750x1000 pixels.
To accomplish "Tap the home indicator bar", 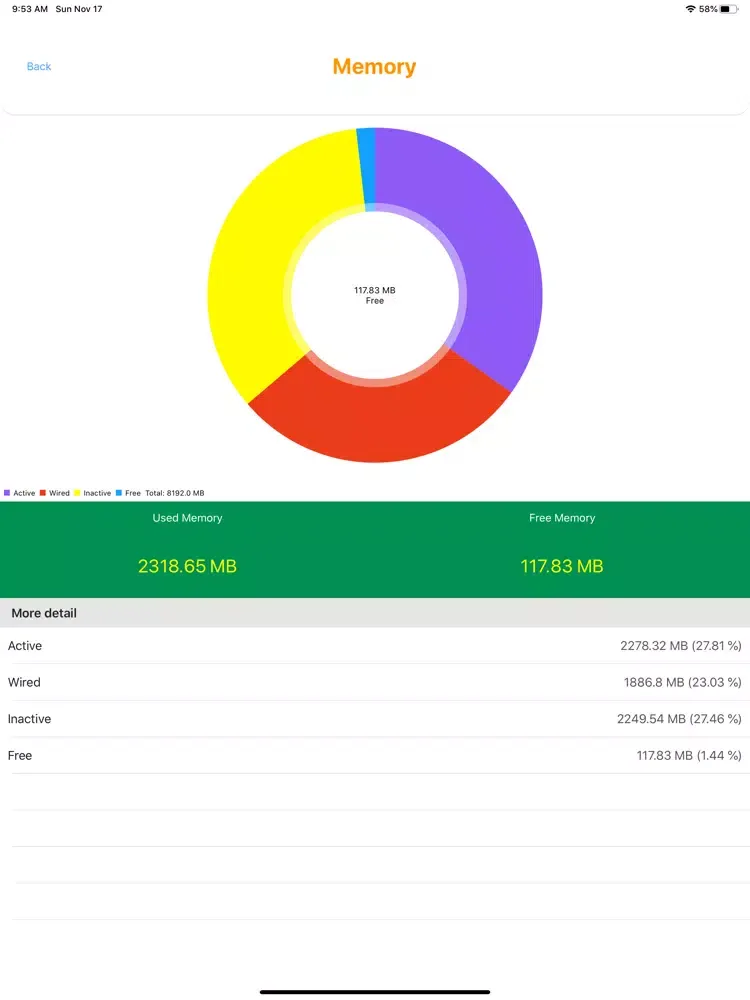I will point(375,992).
